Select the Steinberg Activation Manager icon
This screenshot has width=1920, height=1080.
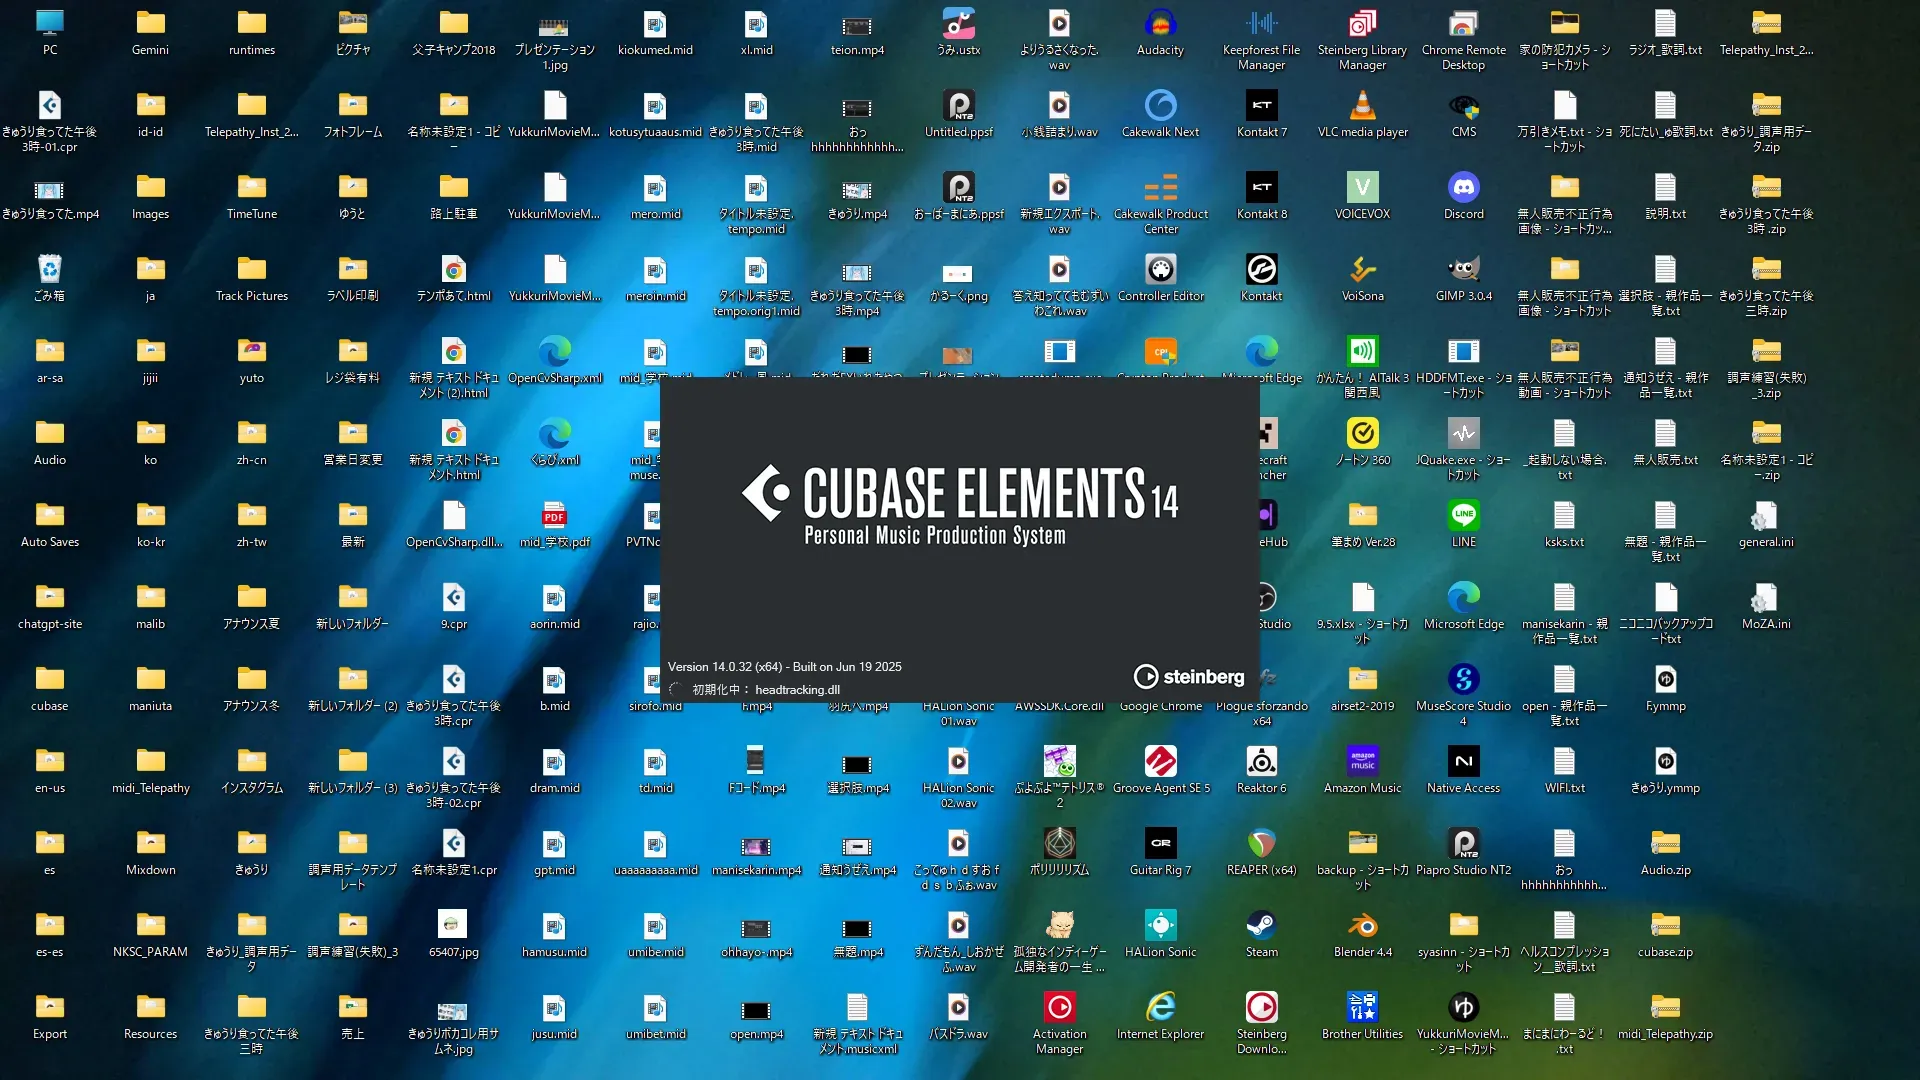pos(1059,1009)
